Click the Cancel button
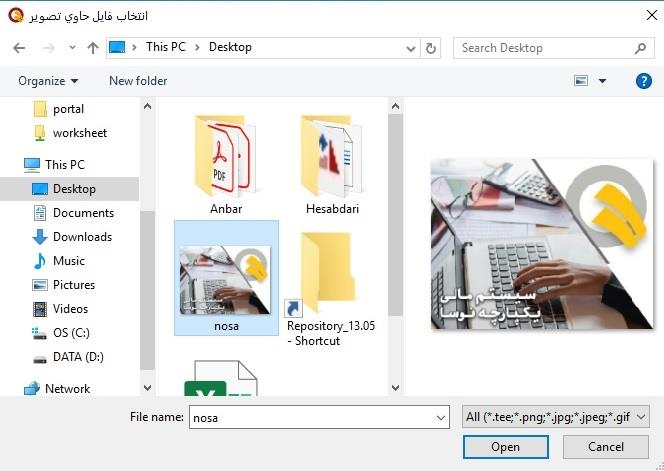Viewport: 664px width, 471px height. point(606,447)
